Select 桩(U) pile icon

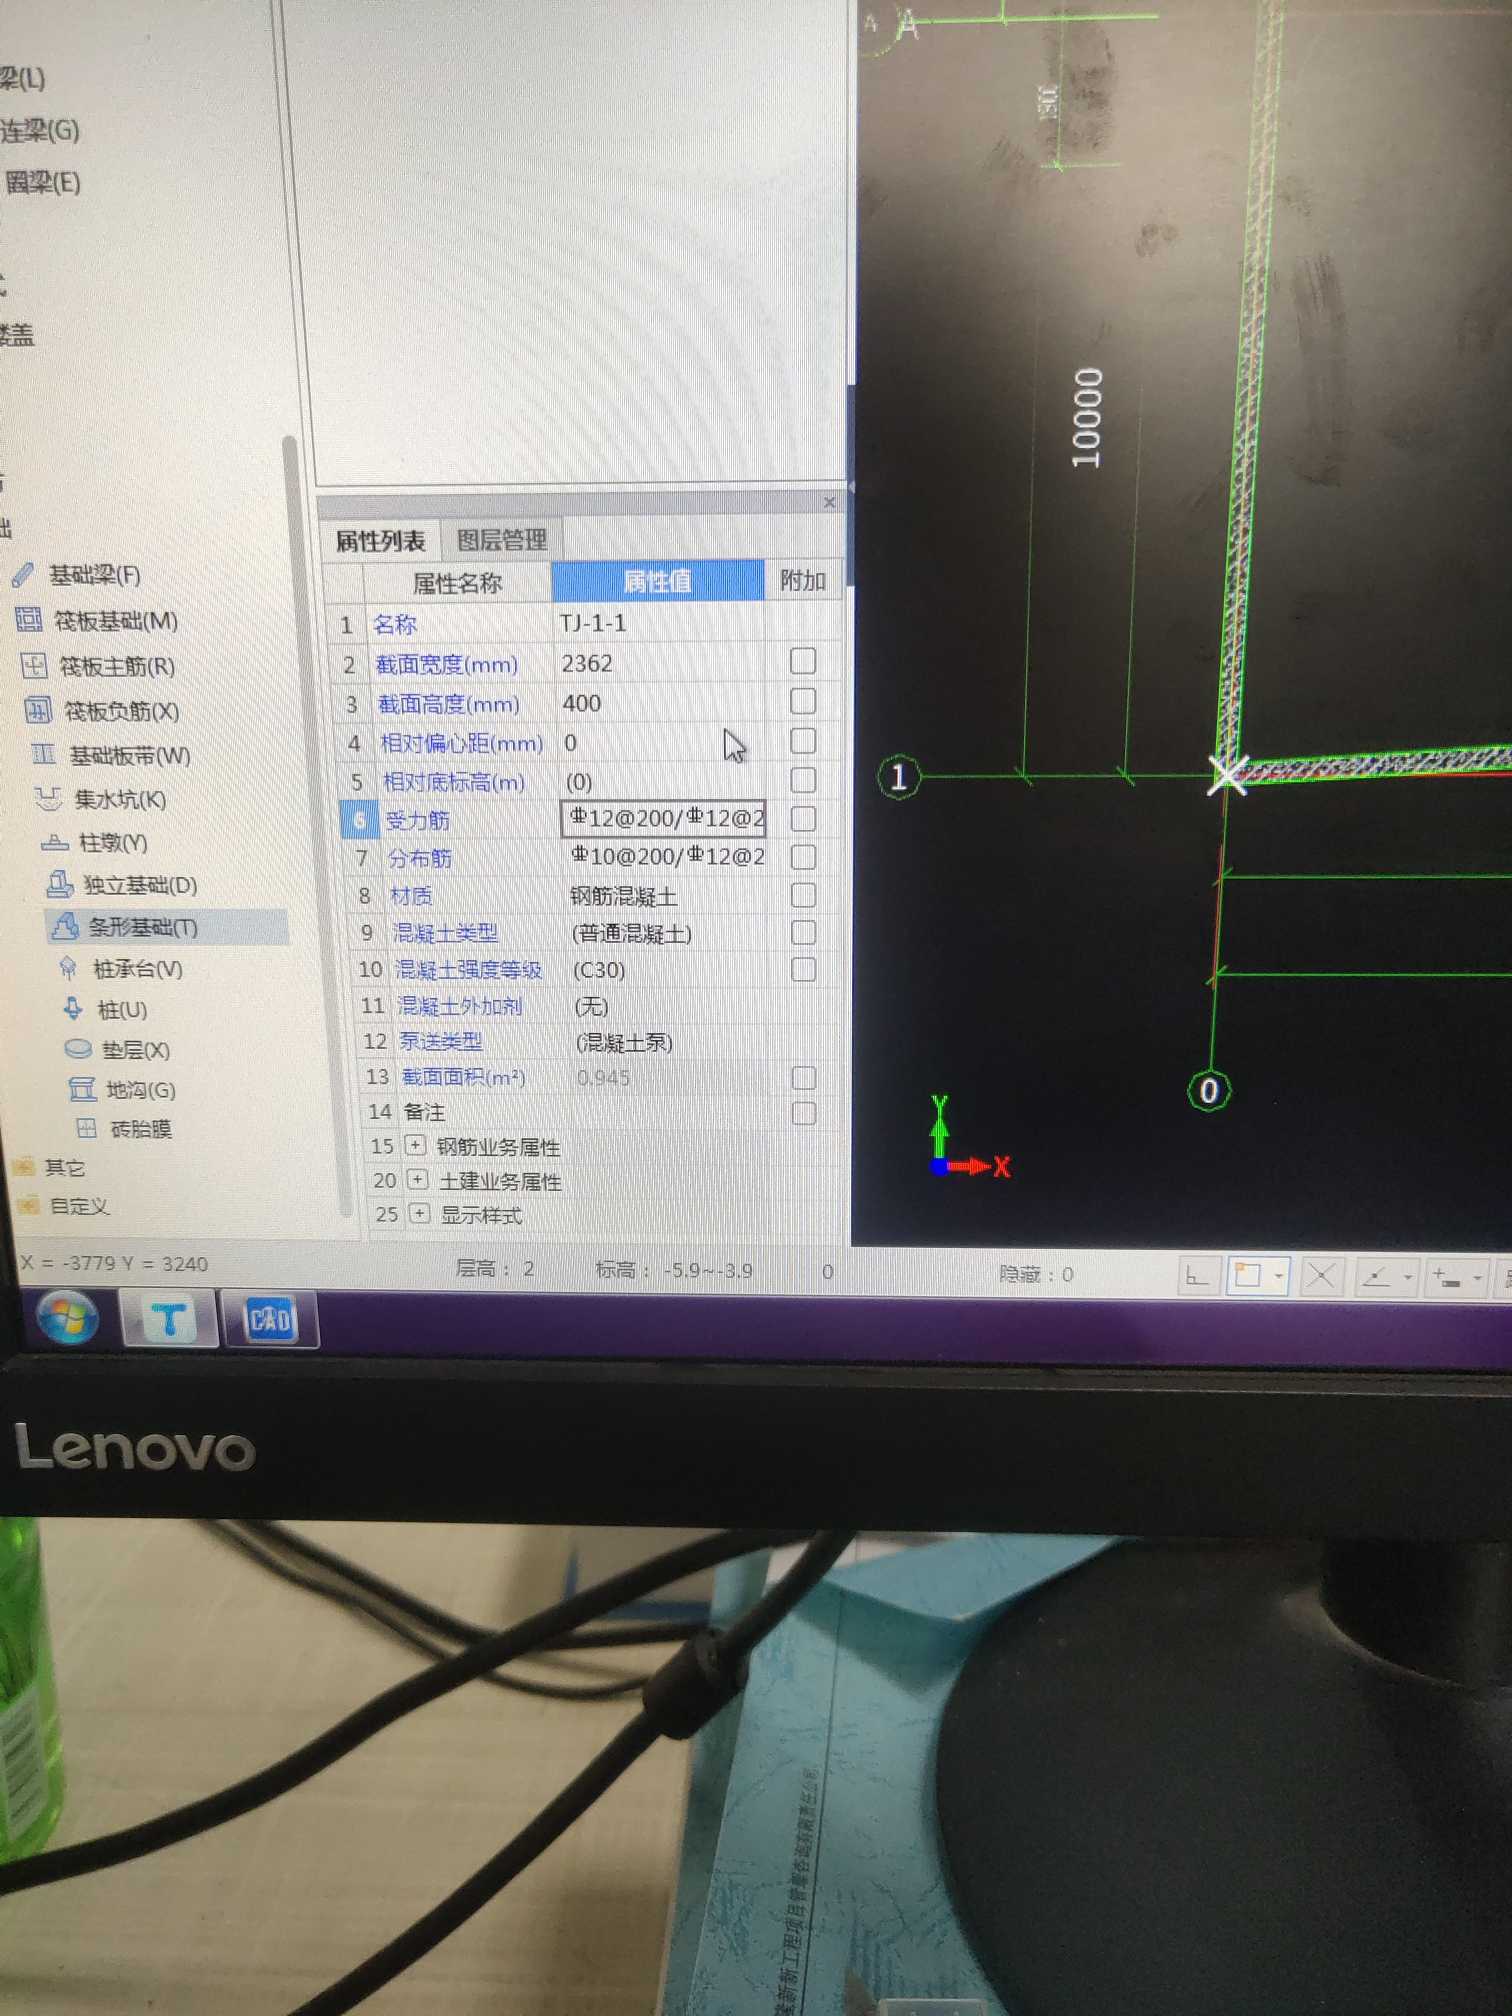(x=73, y=1008)
